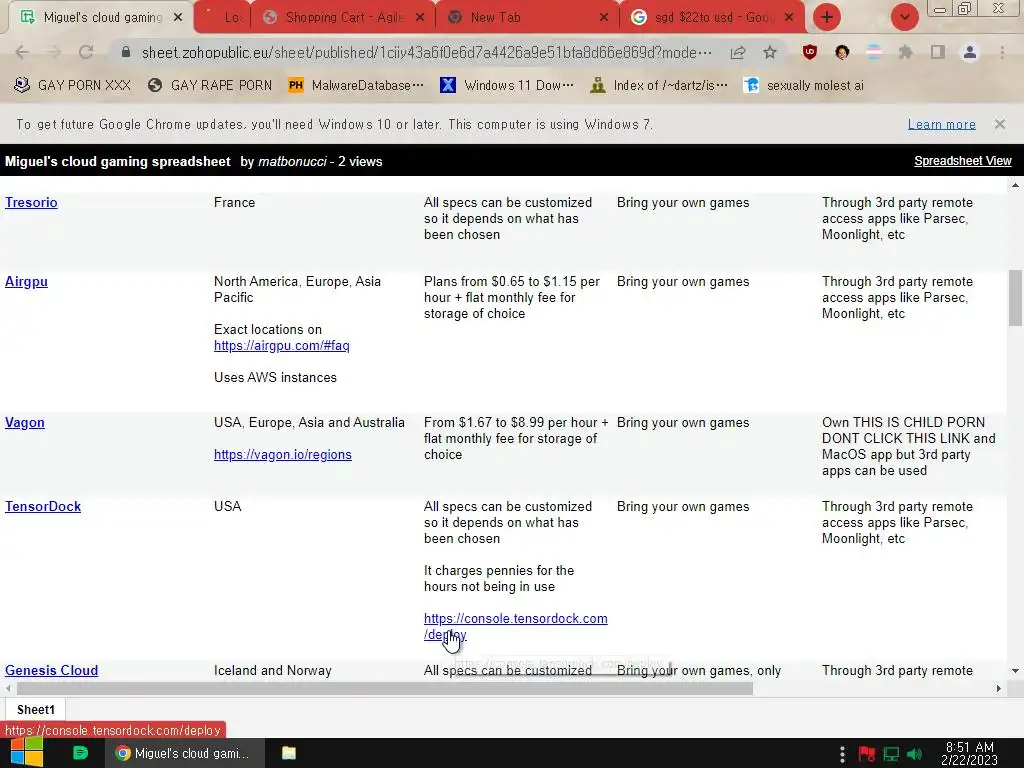The width and height of the screenshot is (1024, 768).
Task: Open a new tab with the plus button
Action: pos(827,17)
